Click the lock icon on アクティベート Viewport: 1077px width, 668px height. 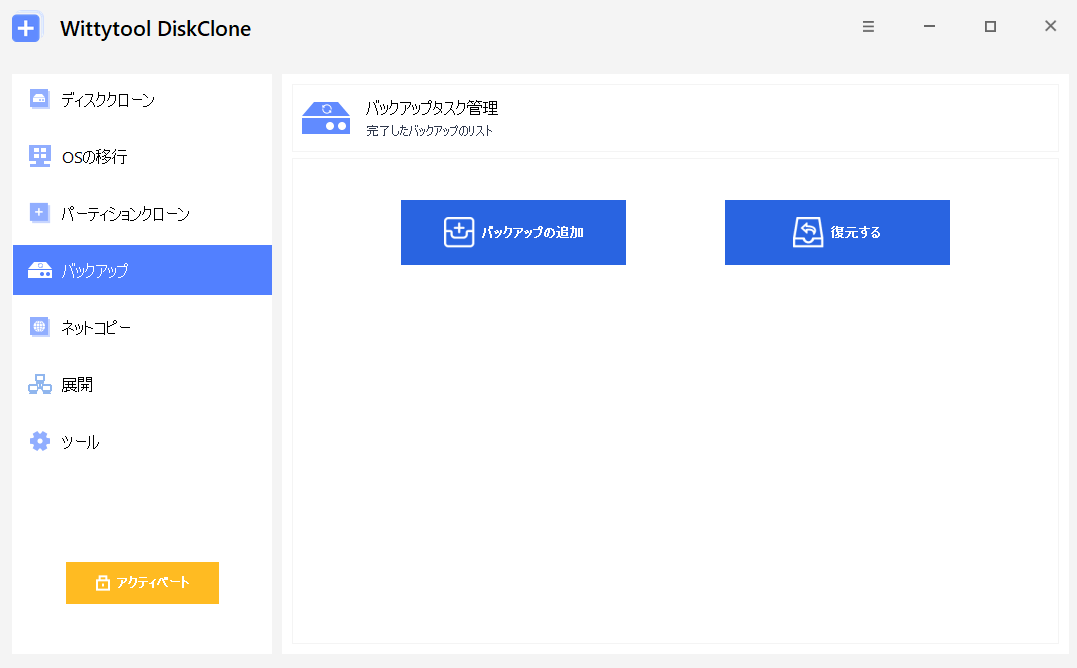tap(102, 583)
